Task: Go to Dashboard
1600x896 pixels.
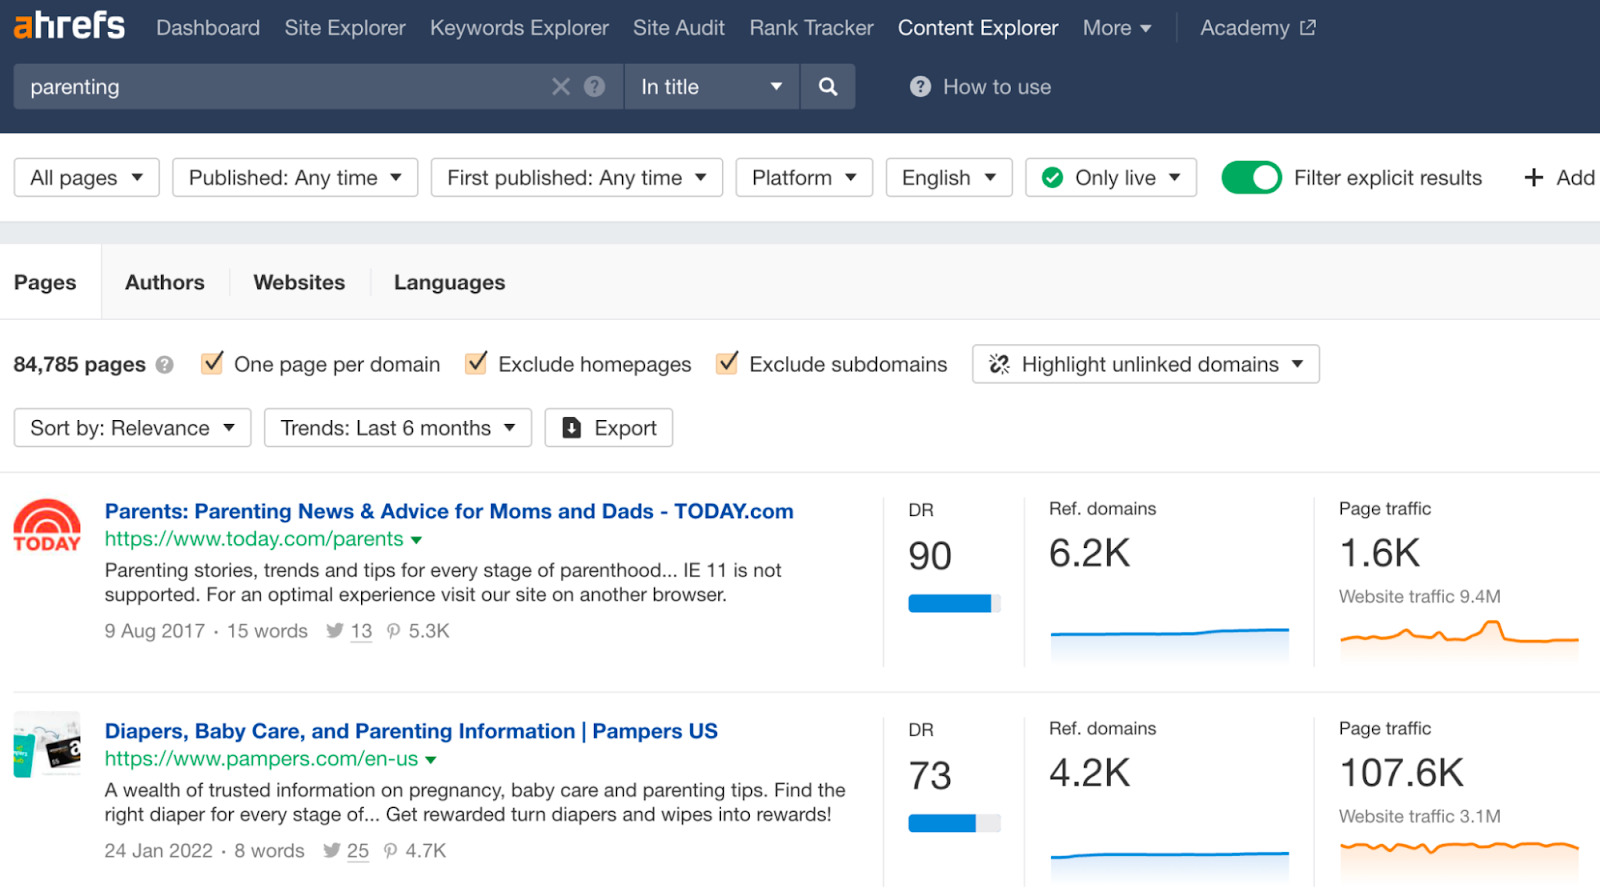Action: pos(208,28)
